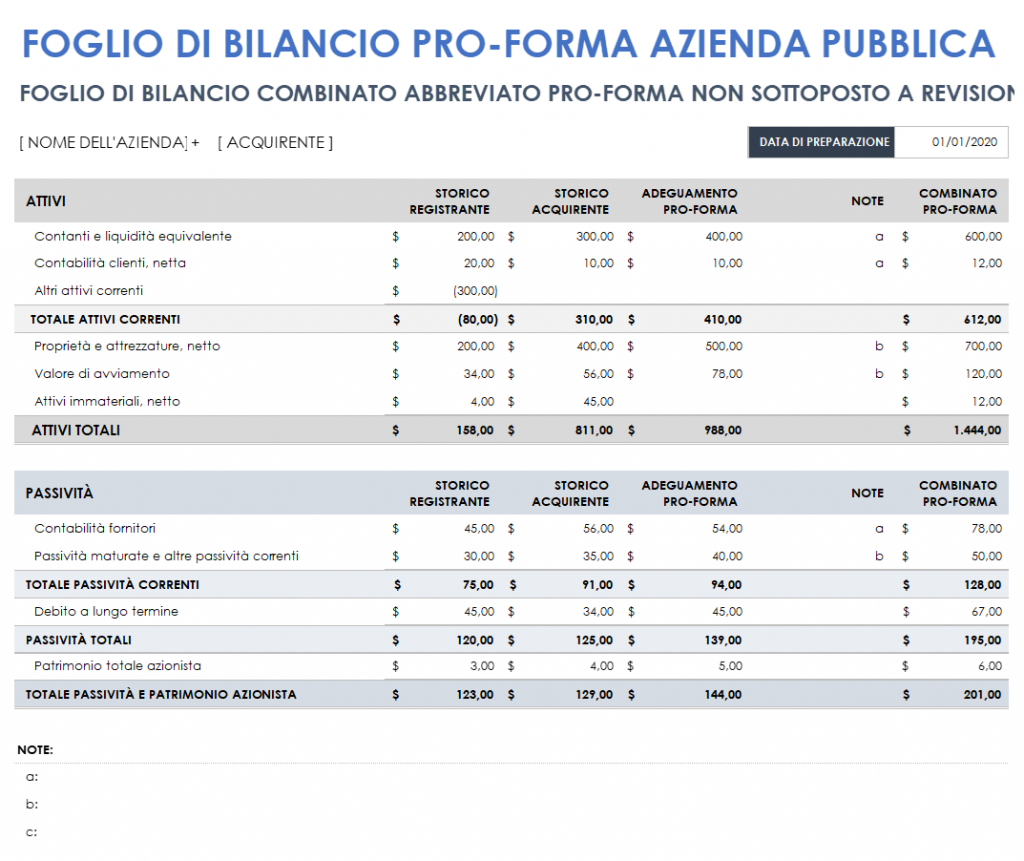
Task: Click the Contabilità fornitori row label
Action: point(95,528)
